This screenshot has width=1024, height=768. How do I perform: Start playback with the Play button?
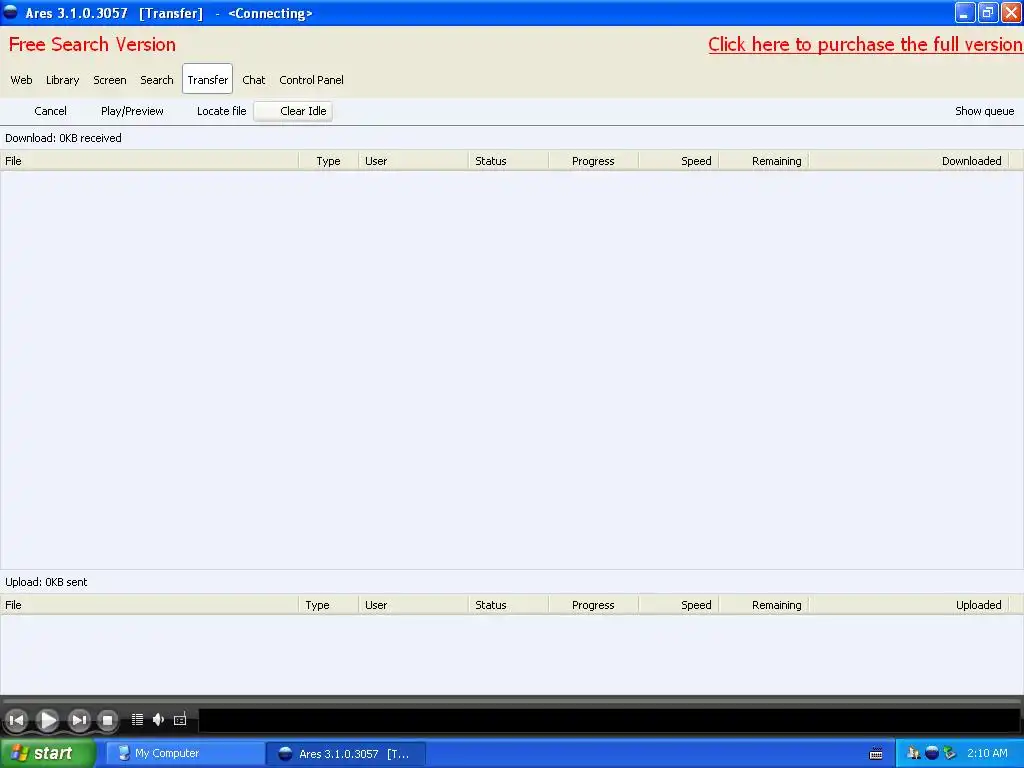click(x=47, y=720)
